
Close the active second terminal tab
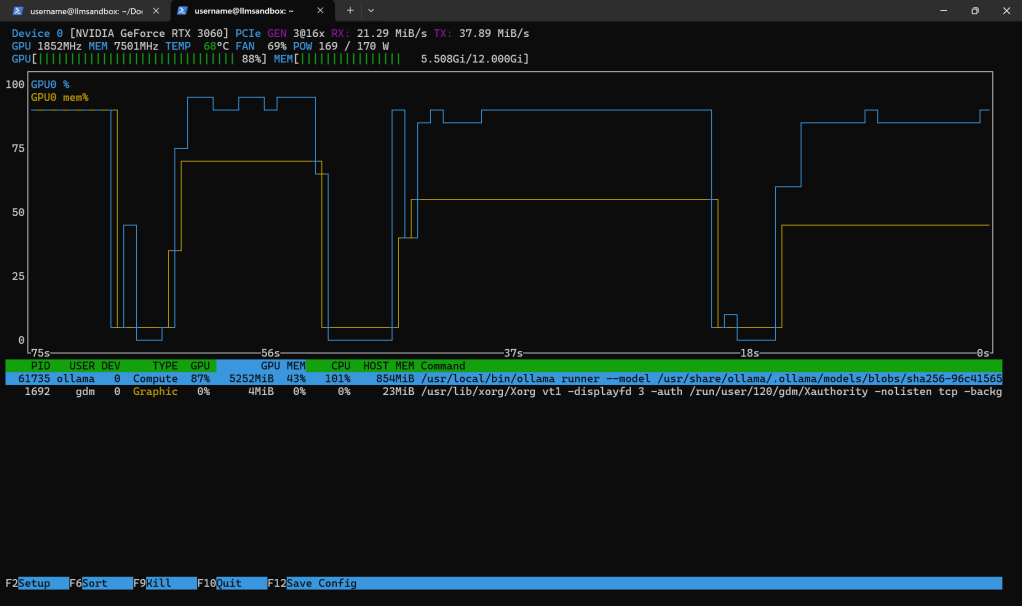(x=322, y=10)
